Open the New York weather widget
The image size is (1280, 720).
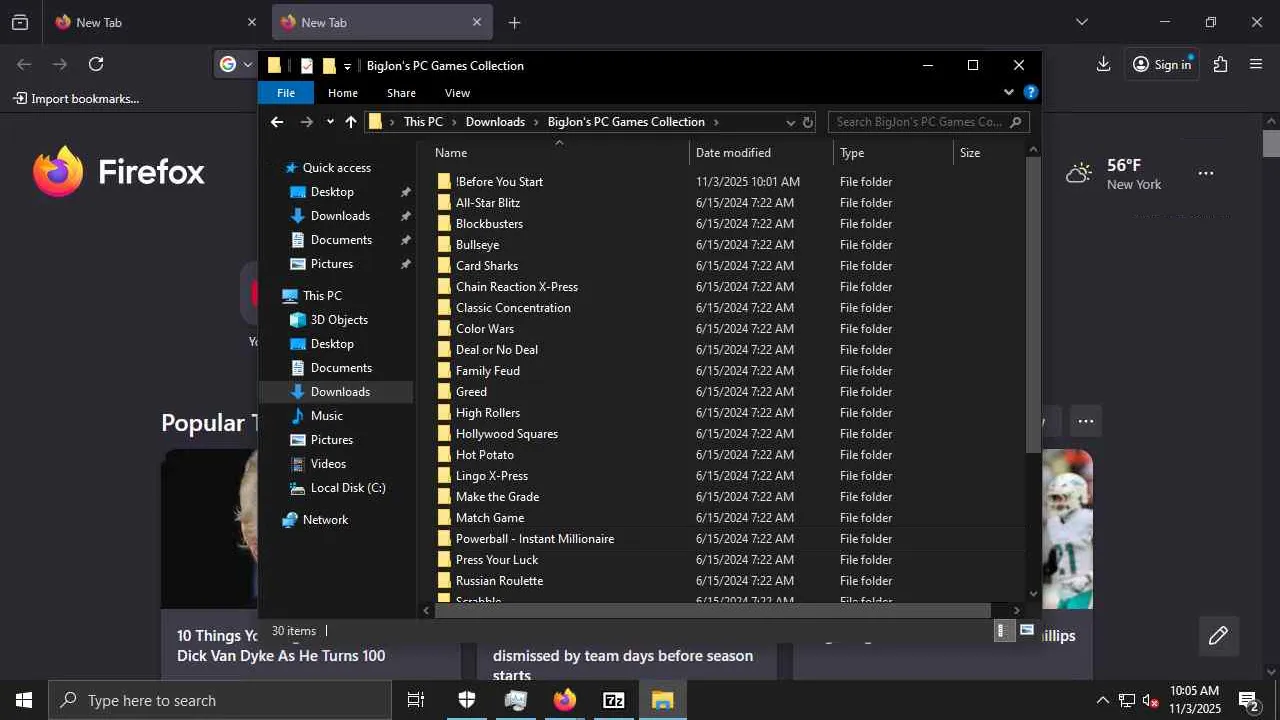[x=1114, y=174]
